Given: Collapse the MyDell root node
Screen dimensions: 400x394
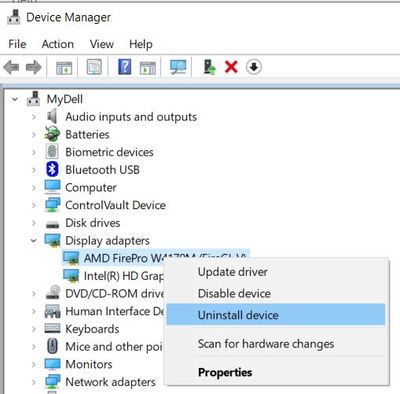Looking at the screenshot, I should (x=15, y=99).
